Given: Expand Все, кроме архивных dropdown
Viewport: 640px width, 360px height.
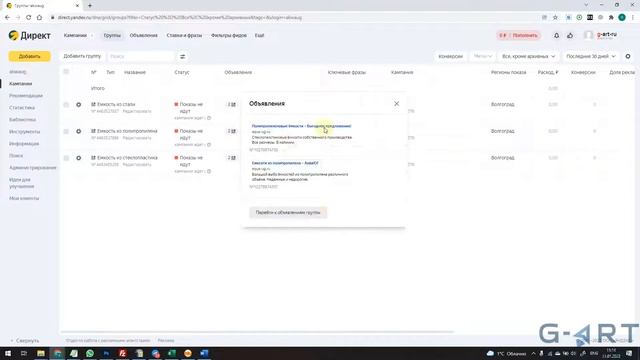Looking at the screenshot, I should click(x=528, y=56).
